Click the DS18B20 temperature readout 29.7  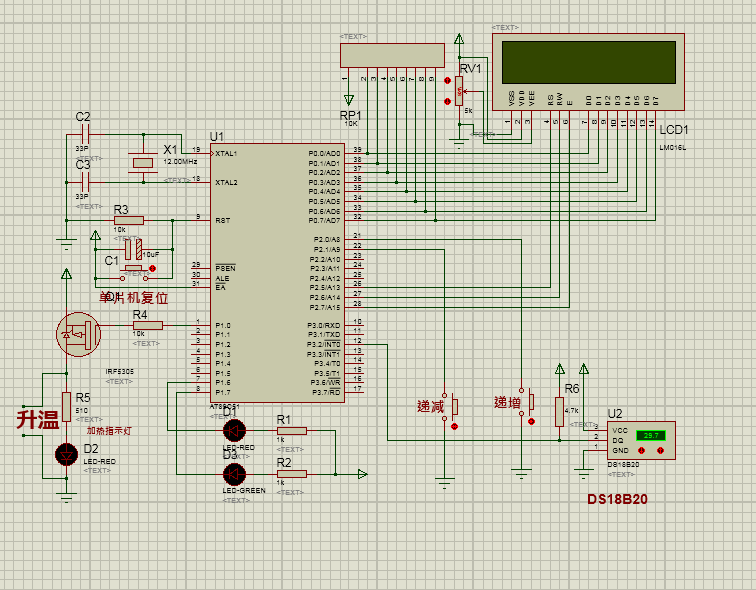click(652, 436)
